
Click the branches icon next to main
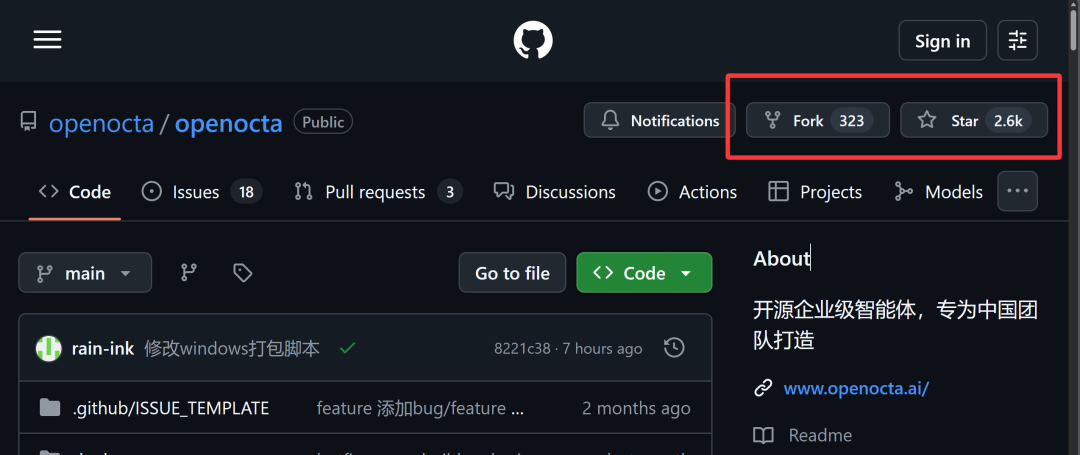tap(189, 273)
